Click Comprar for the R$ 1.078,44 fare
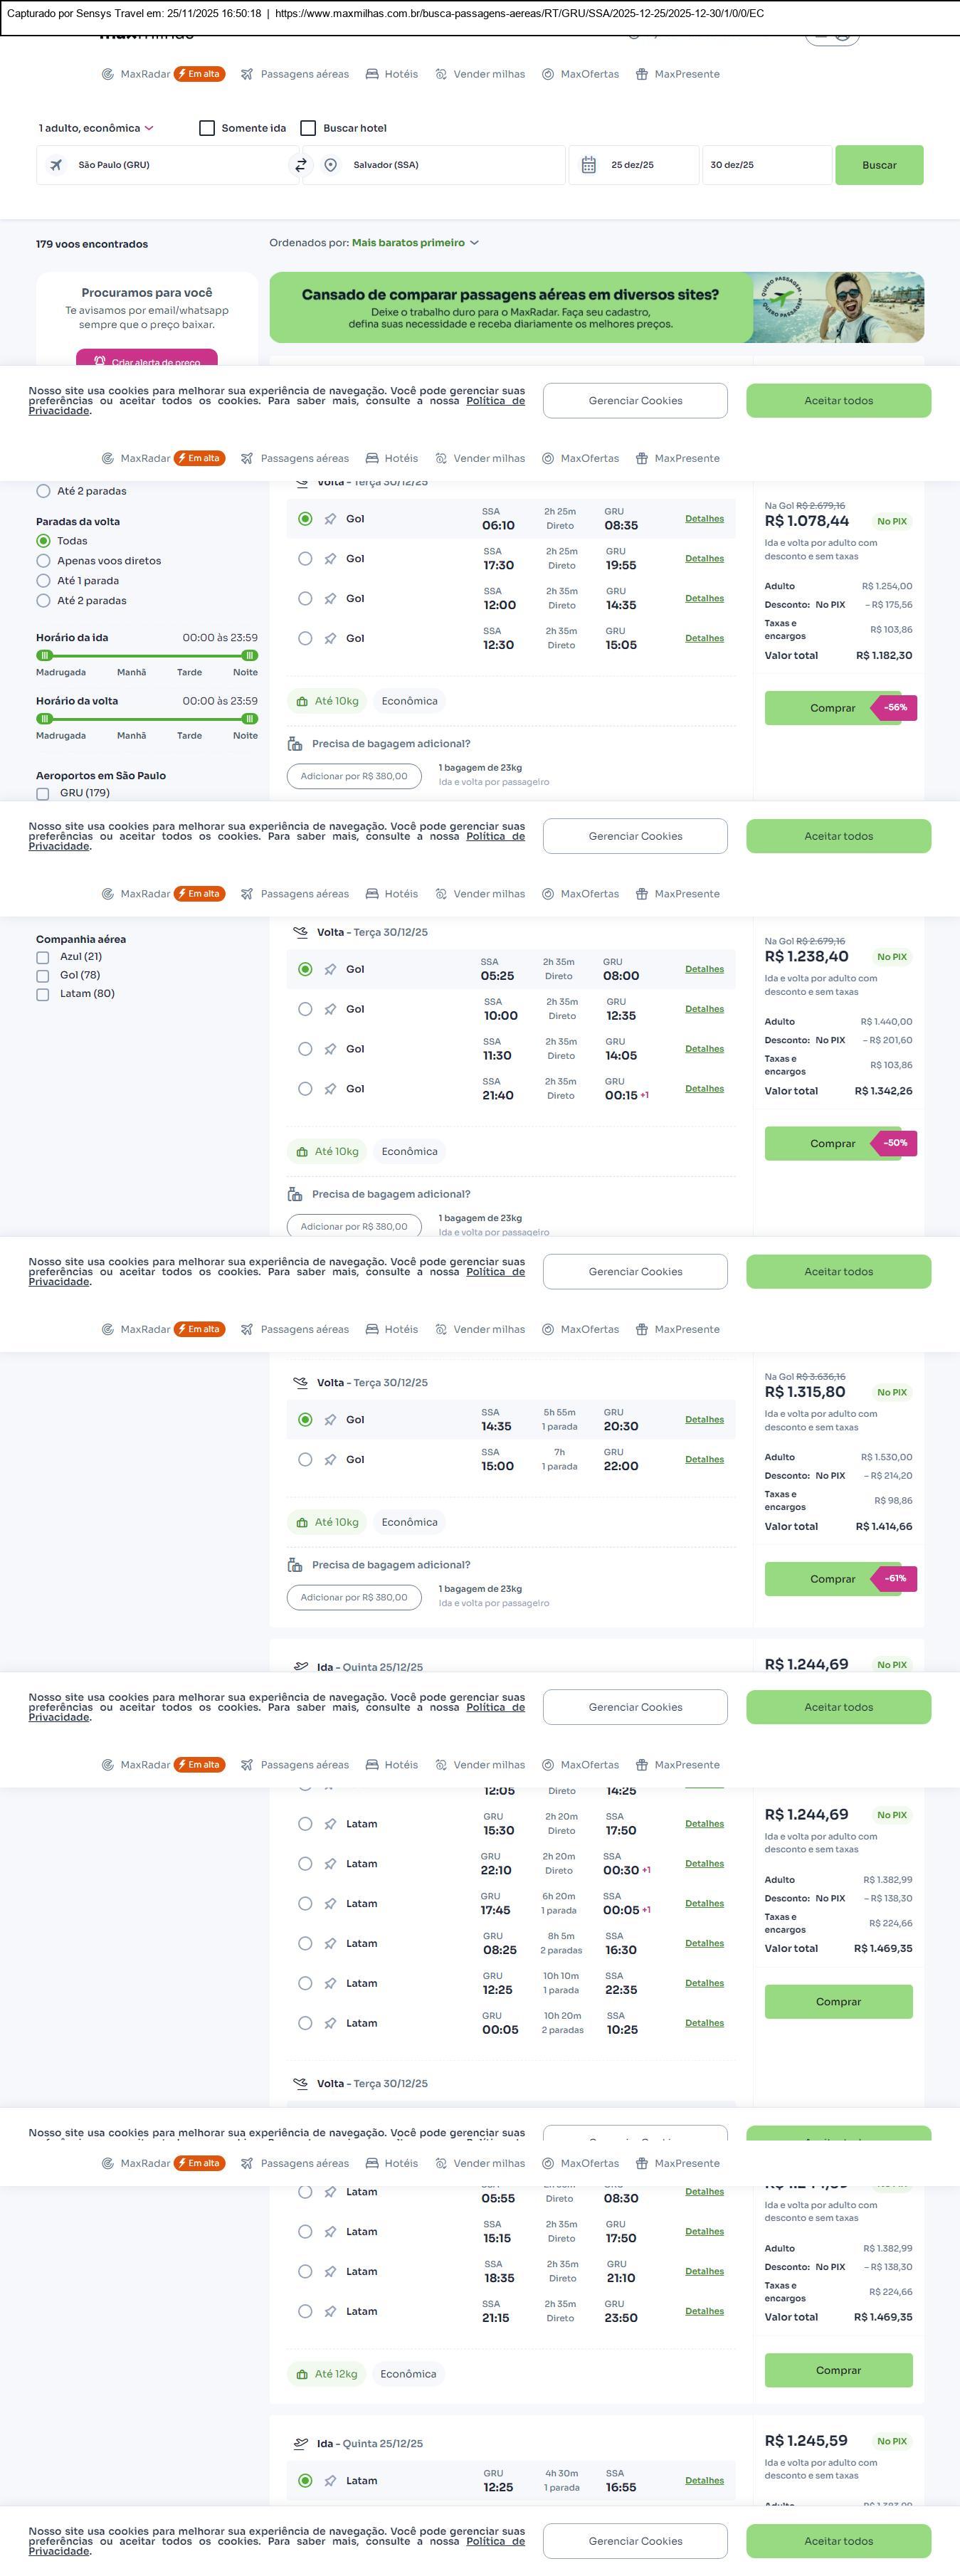 [x=832, y=708]
